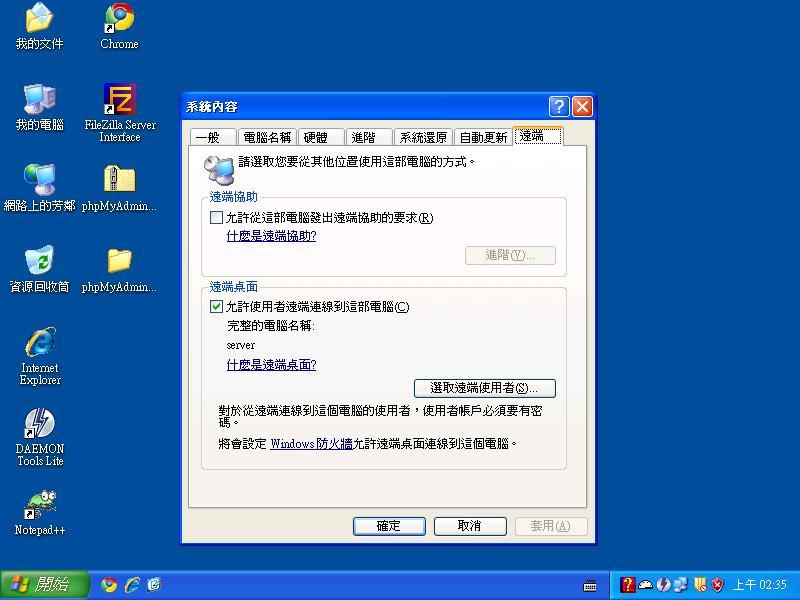Viewport: 800px width, 600px height.
Task: Switch to the 電腦名稱 tab
Action: [x=267, y=138]
